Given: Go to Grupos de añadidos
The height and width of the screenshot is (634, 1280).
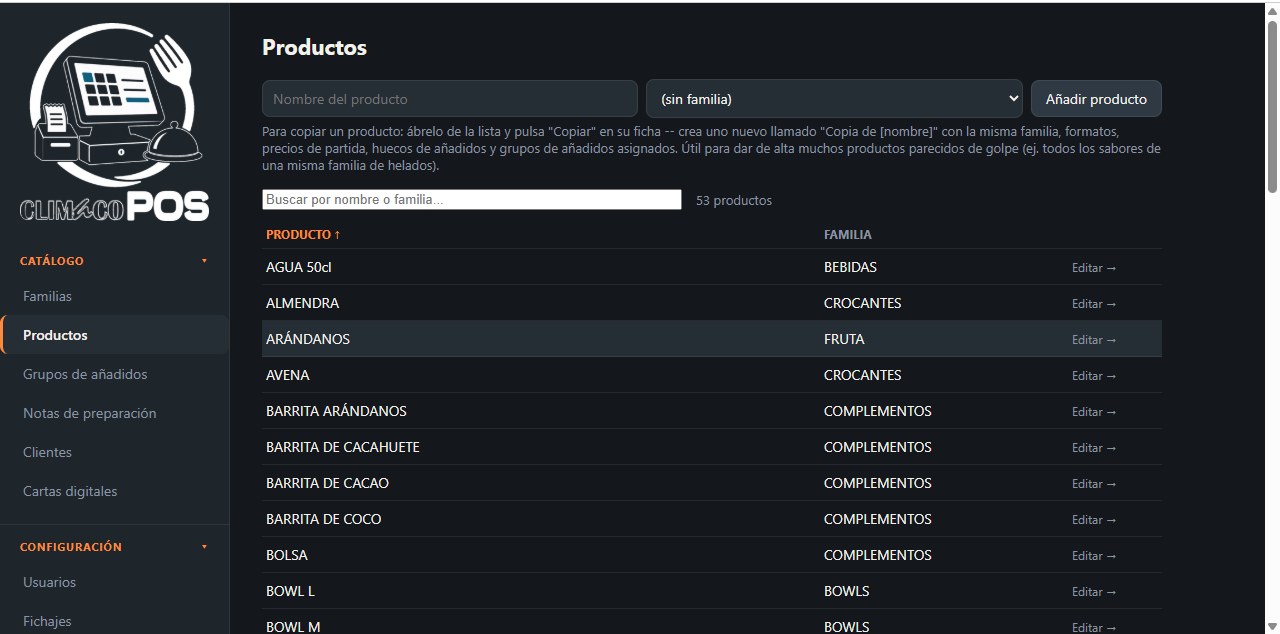Looking at the screenshot, I should [85, 374].
